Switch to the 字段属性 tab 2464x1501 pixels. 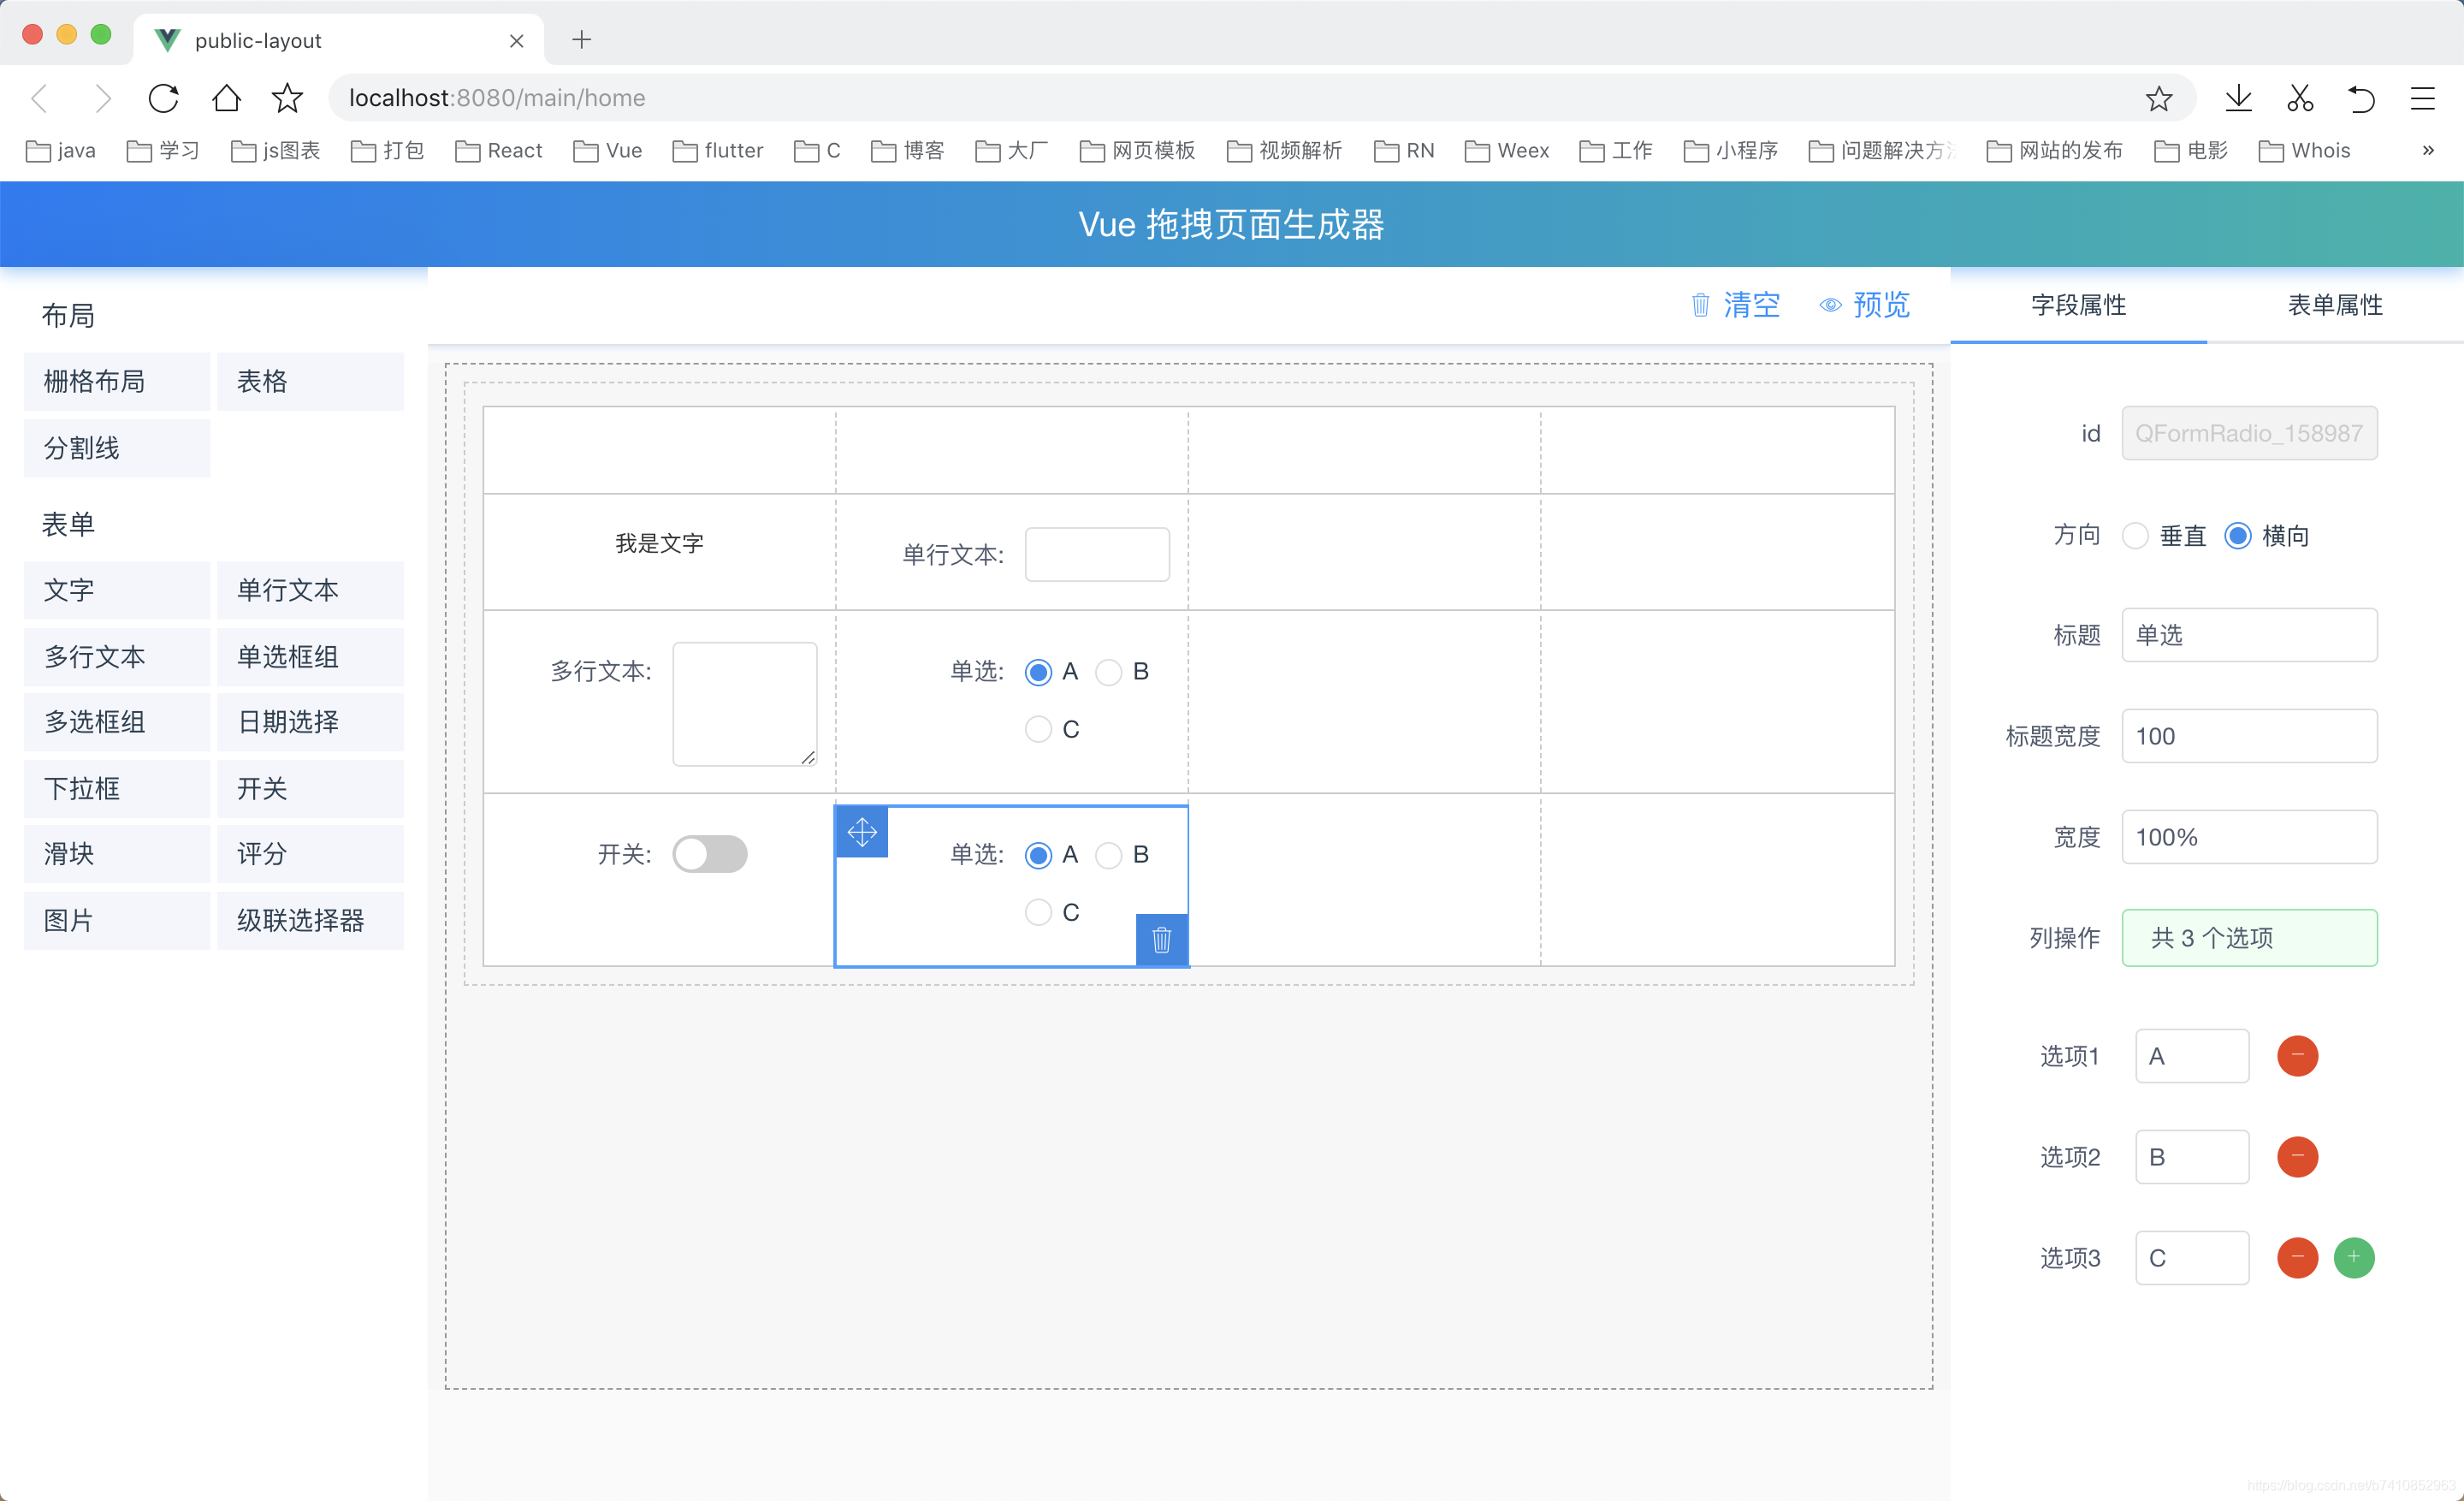[2079, 305]
